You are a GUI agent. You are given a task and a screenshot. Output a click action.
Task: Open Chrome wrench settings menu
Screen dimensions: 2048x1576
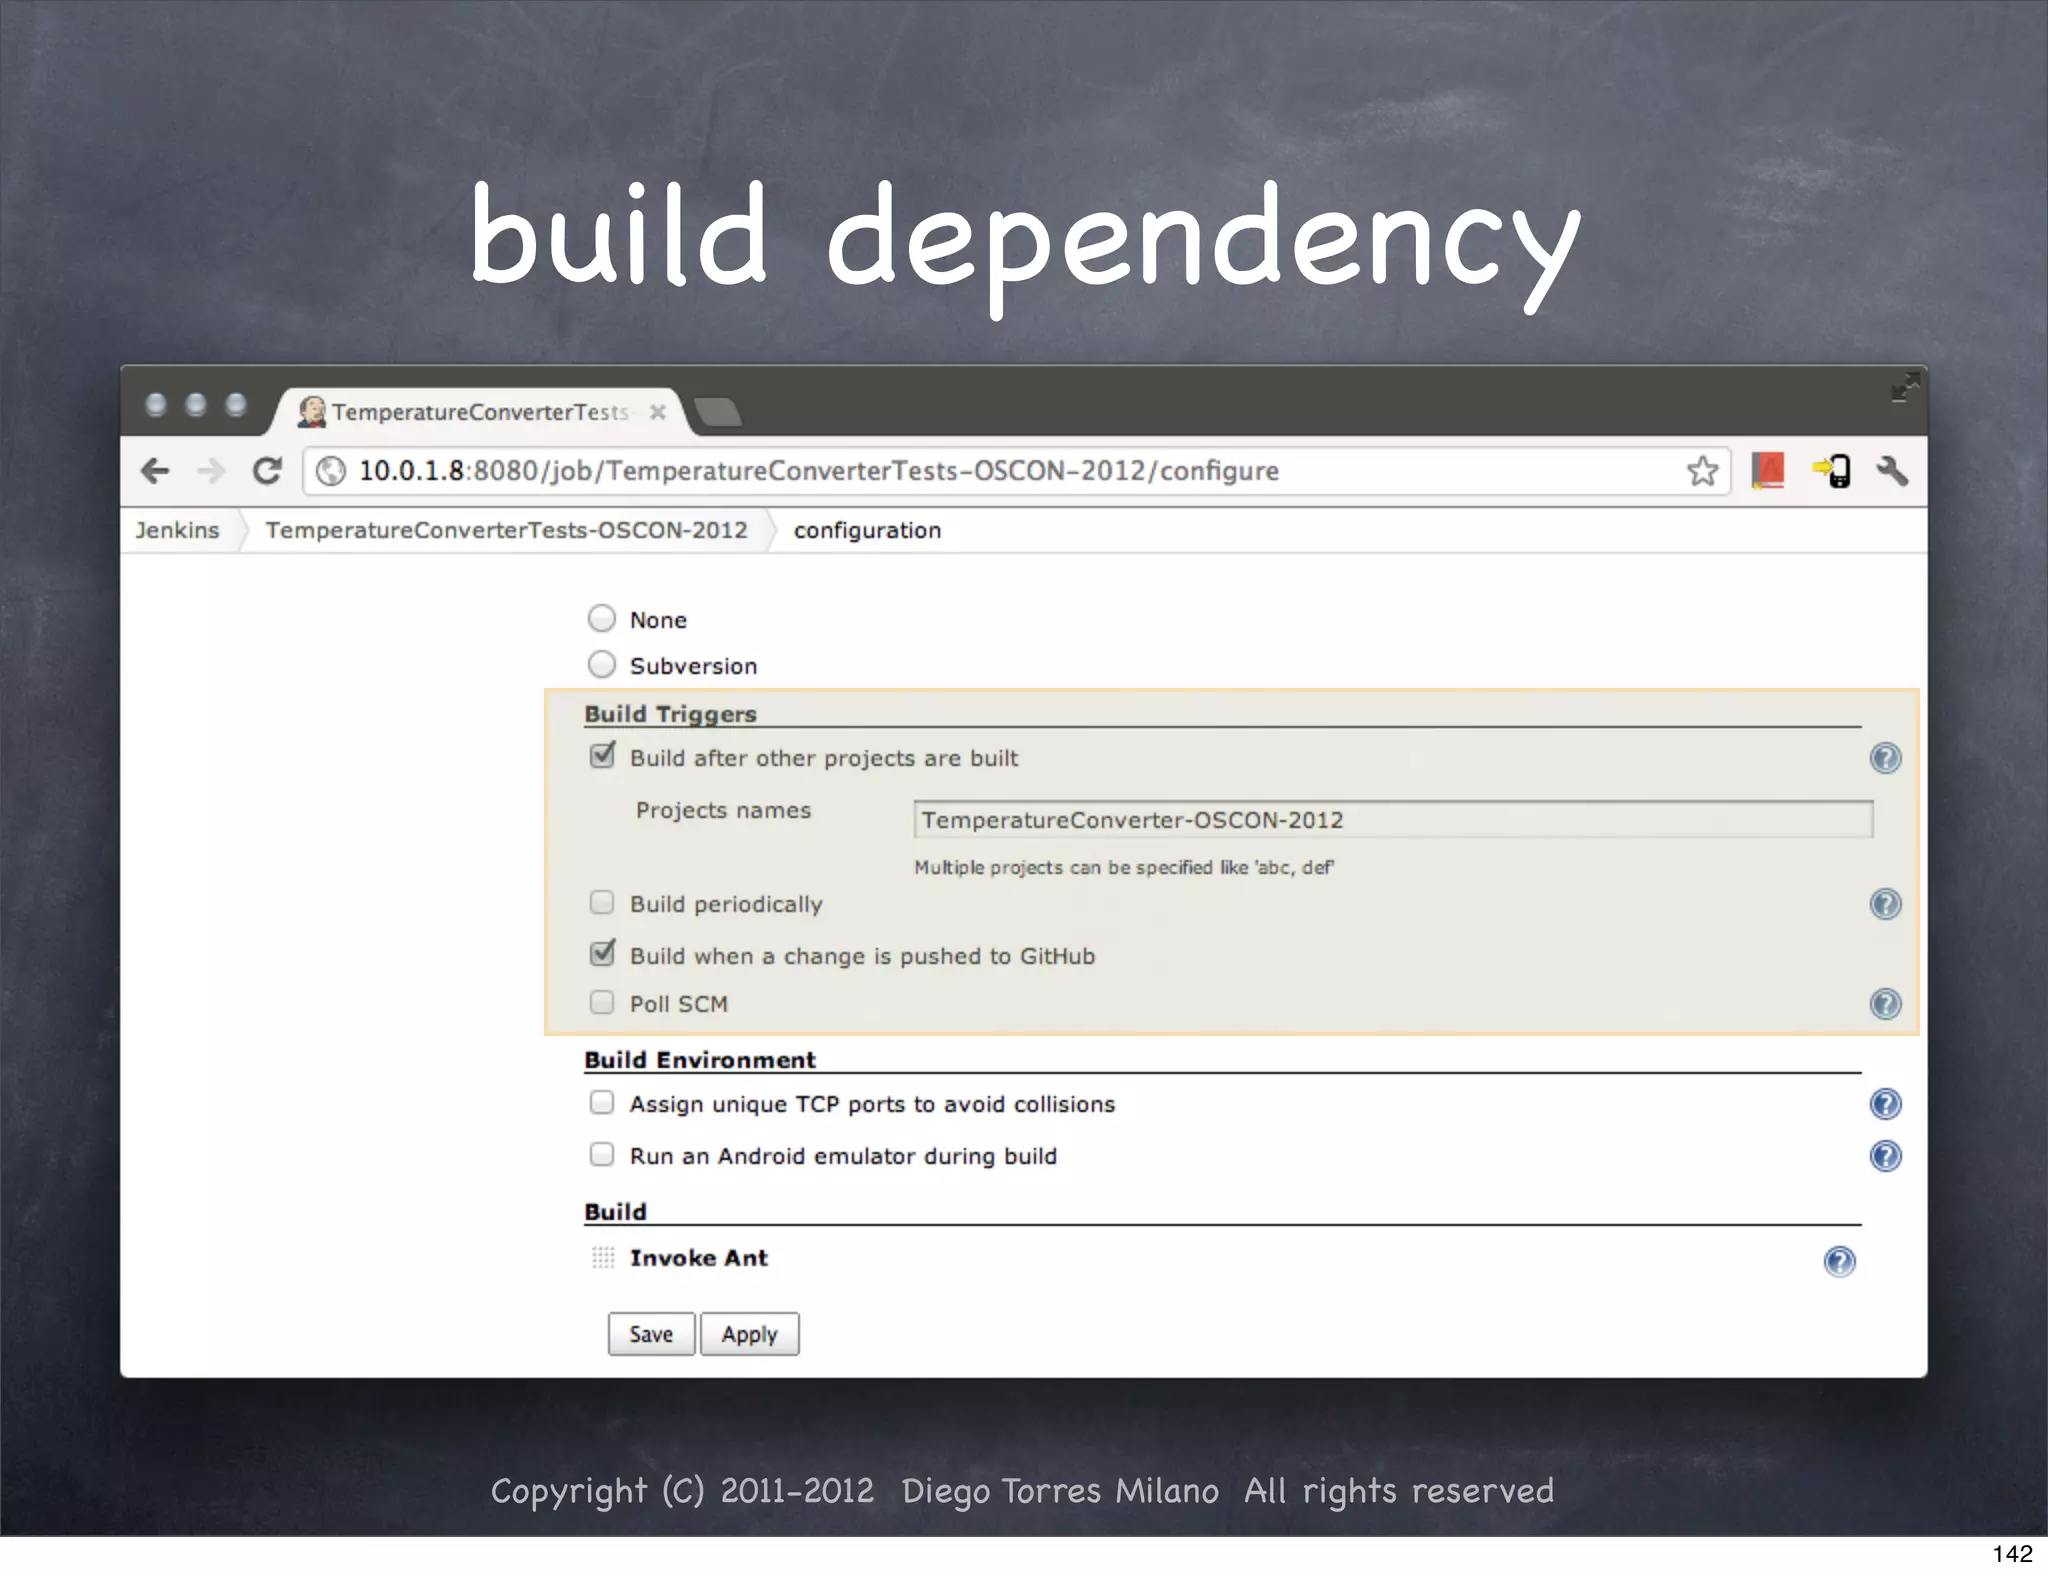[1892, 471]
